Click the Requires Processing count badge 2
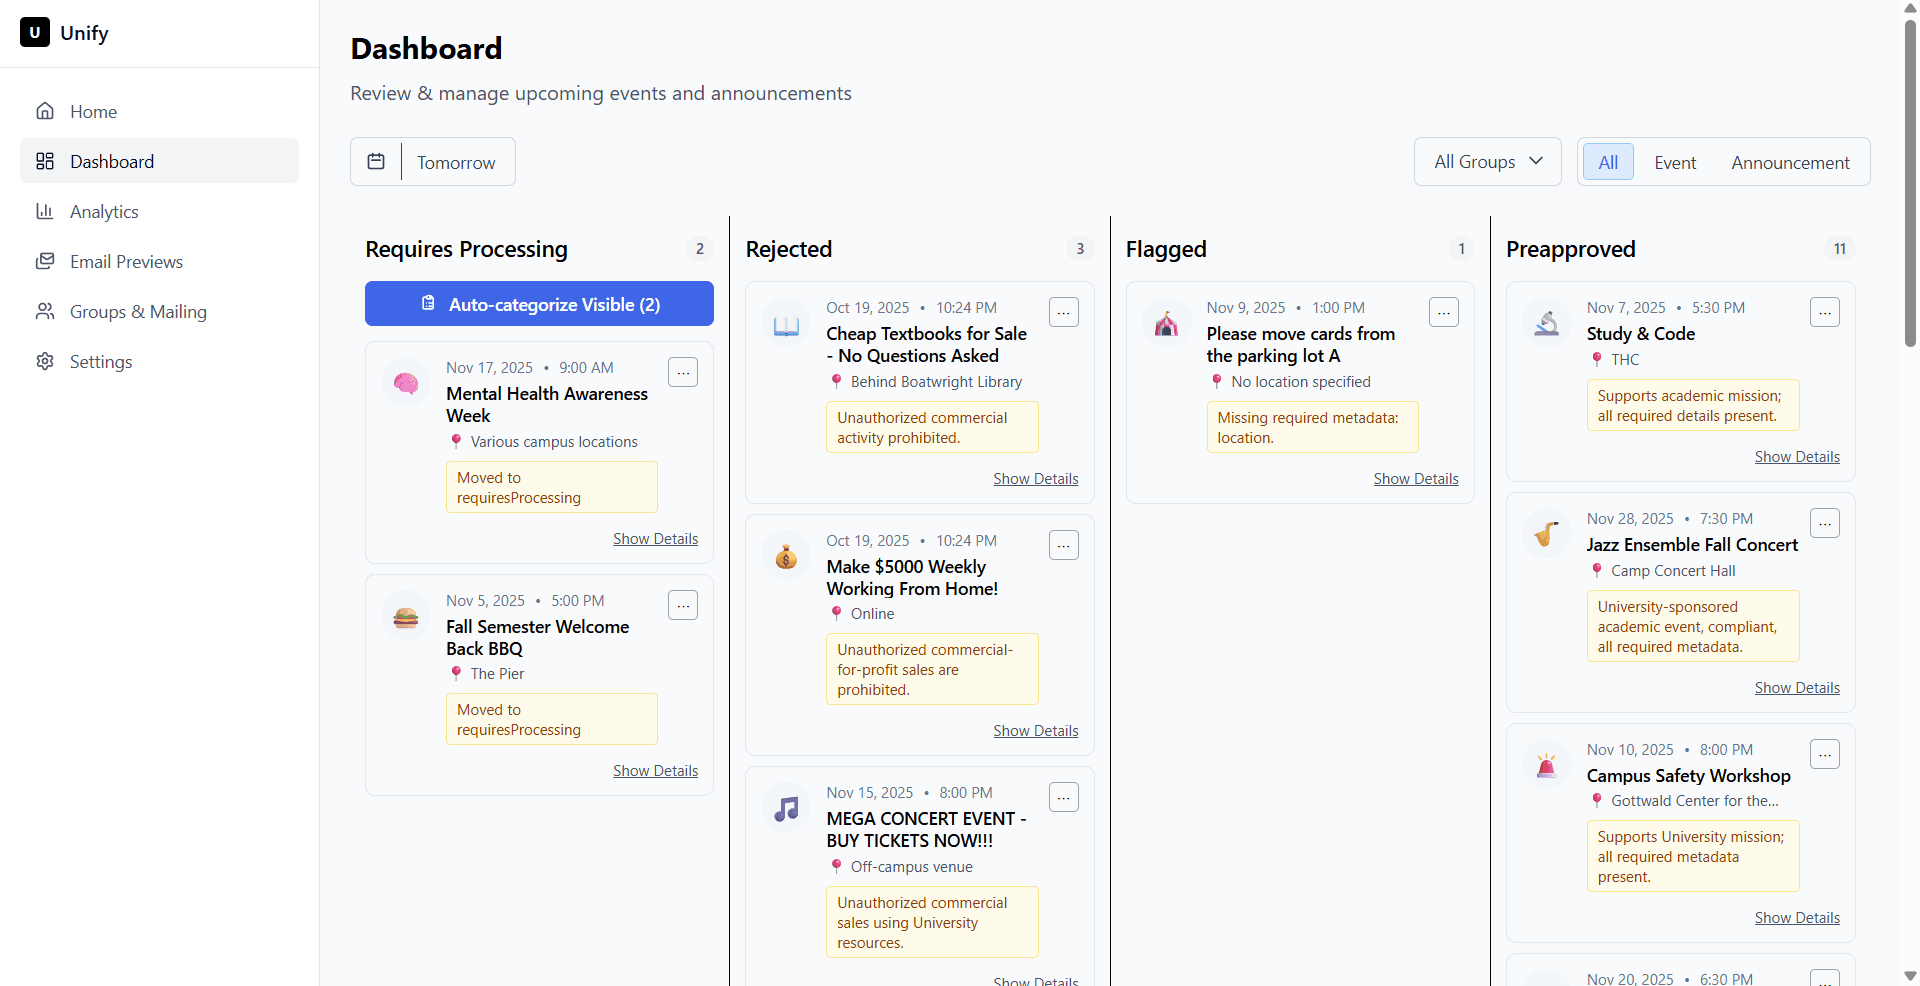Image resolution: width=1920 pixels, height=986 pixels. pos(700,248)
